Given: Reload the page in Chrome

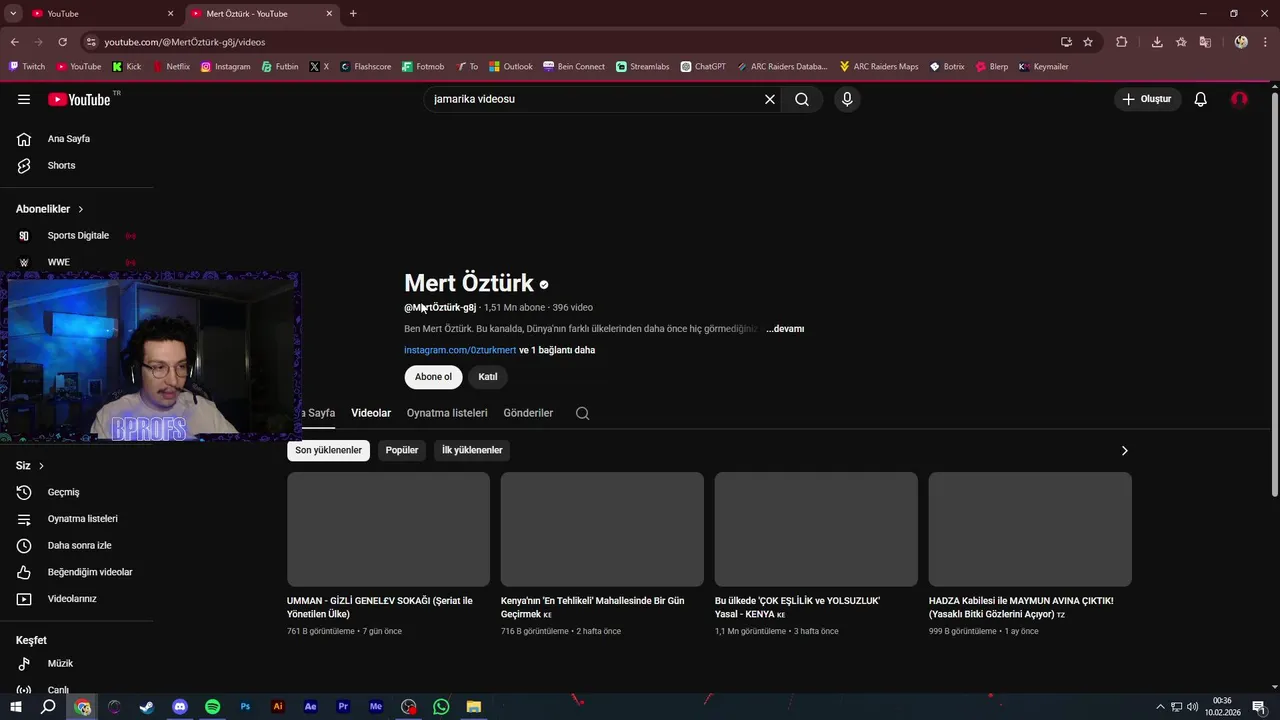Looking at the screenshot, I should tap(62, 42).
